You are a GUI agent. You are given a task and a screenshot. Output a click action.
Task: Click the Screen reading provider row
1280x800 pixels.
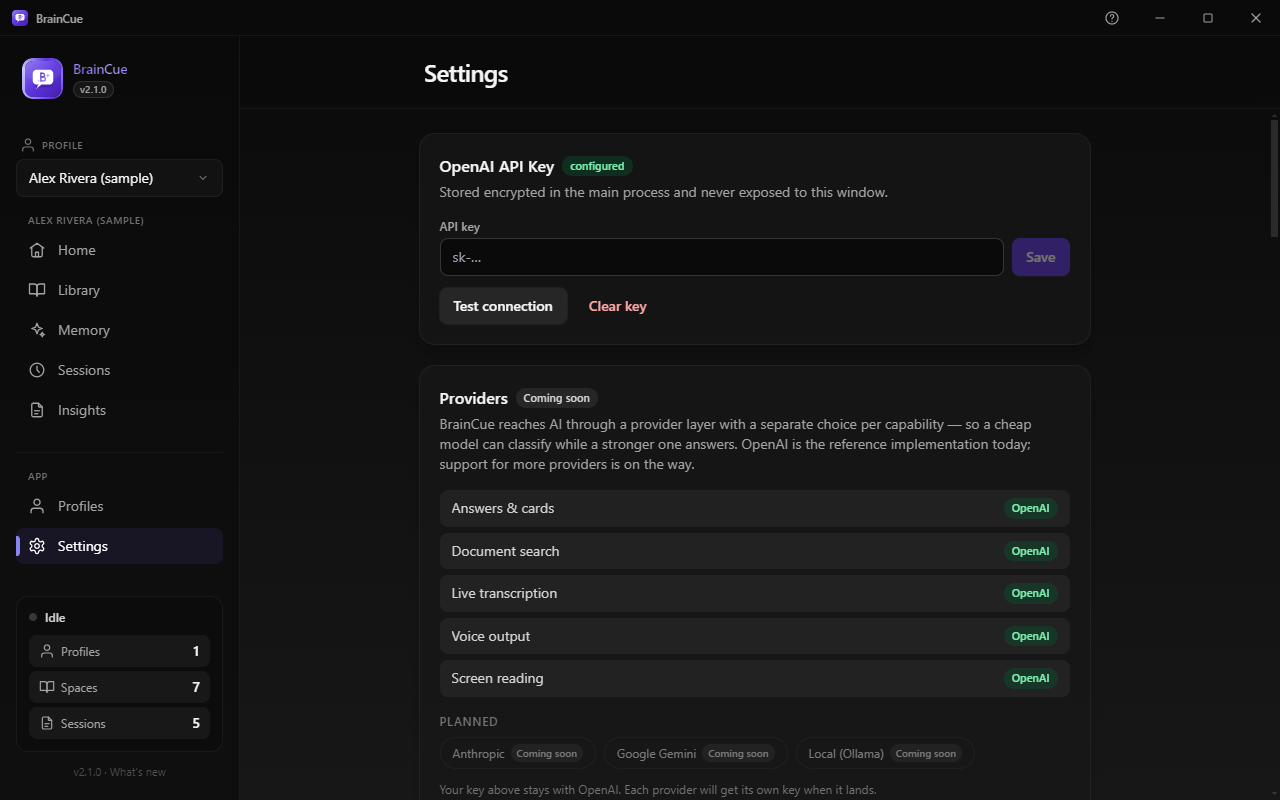[x=755, y=678]
